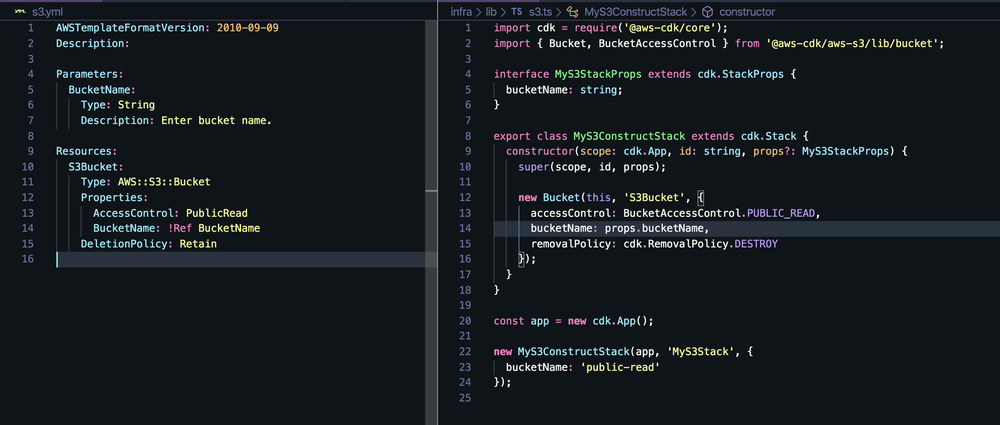
Task: Open the s3.yml tab
Action: point(40,11)
